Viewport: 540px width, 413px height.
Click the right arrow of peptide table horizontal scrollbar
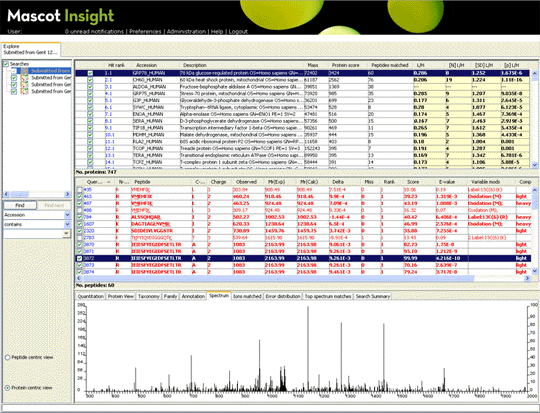527,278
